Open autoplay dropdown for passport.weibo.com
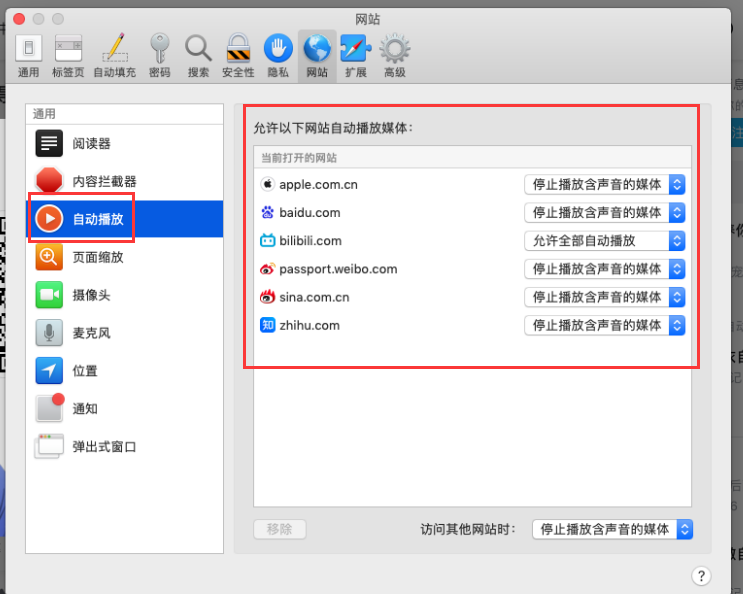Image resolution: width=743 pixels, height=594 pixels. [x=605, y=269]
